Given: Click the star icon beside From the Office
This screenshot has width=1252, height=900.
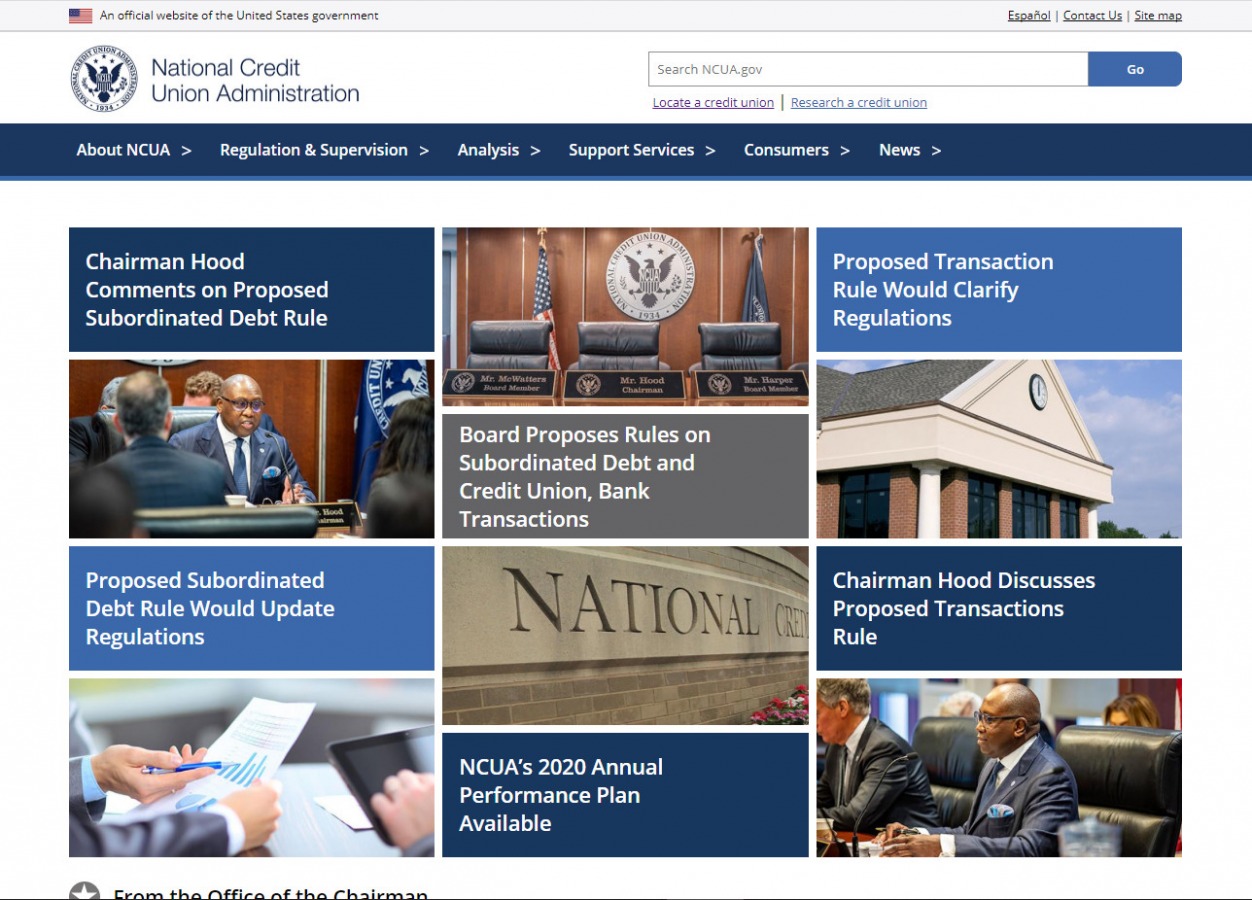Looking at the screenshot, I should [x=84, y=893].
